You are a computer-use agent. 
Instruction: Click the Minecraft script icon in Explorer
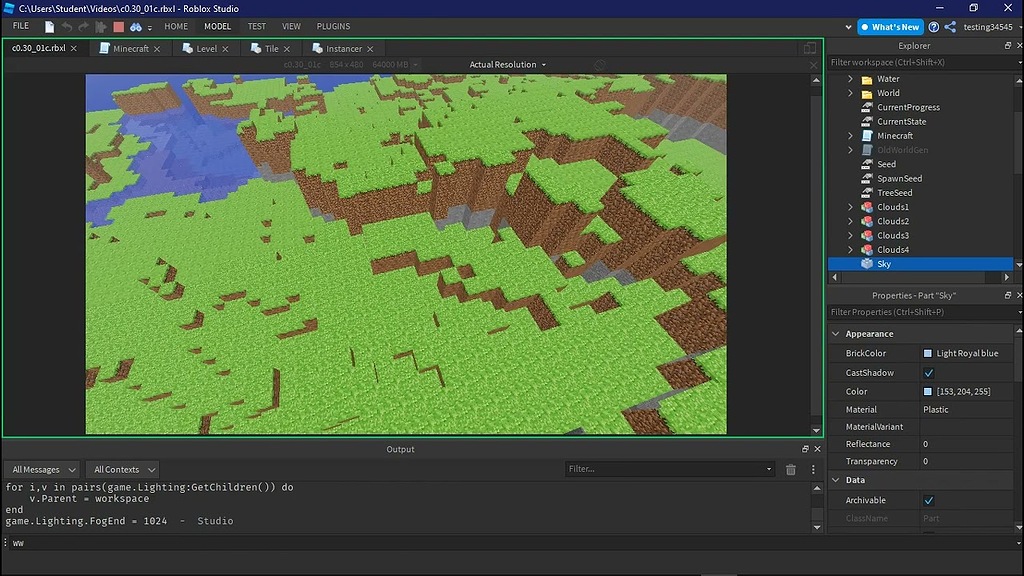(866, 135)
